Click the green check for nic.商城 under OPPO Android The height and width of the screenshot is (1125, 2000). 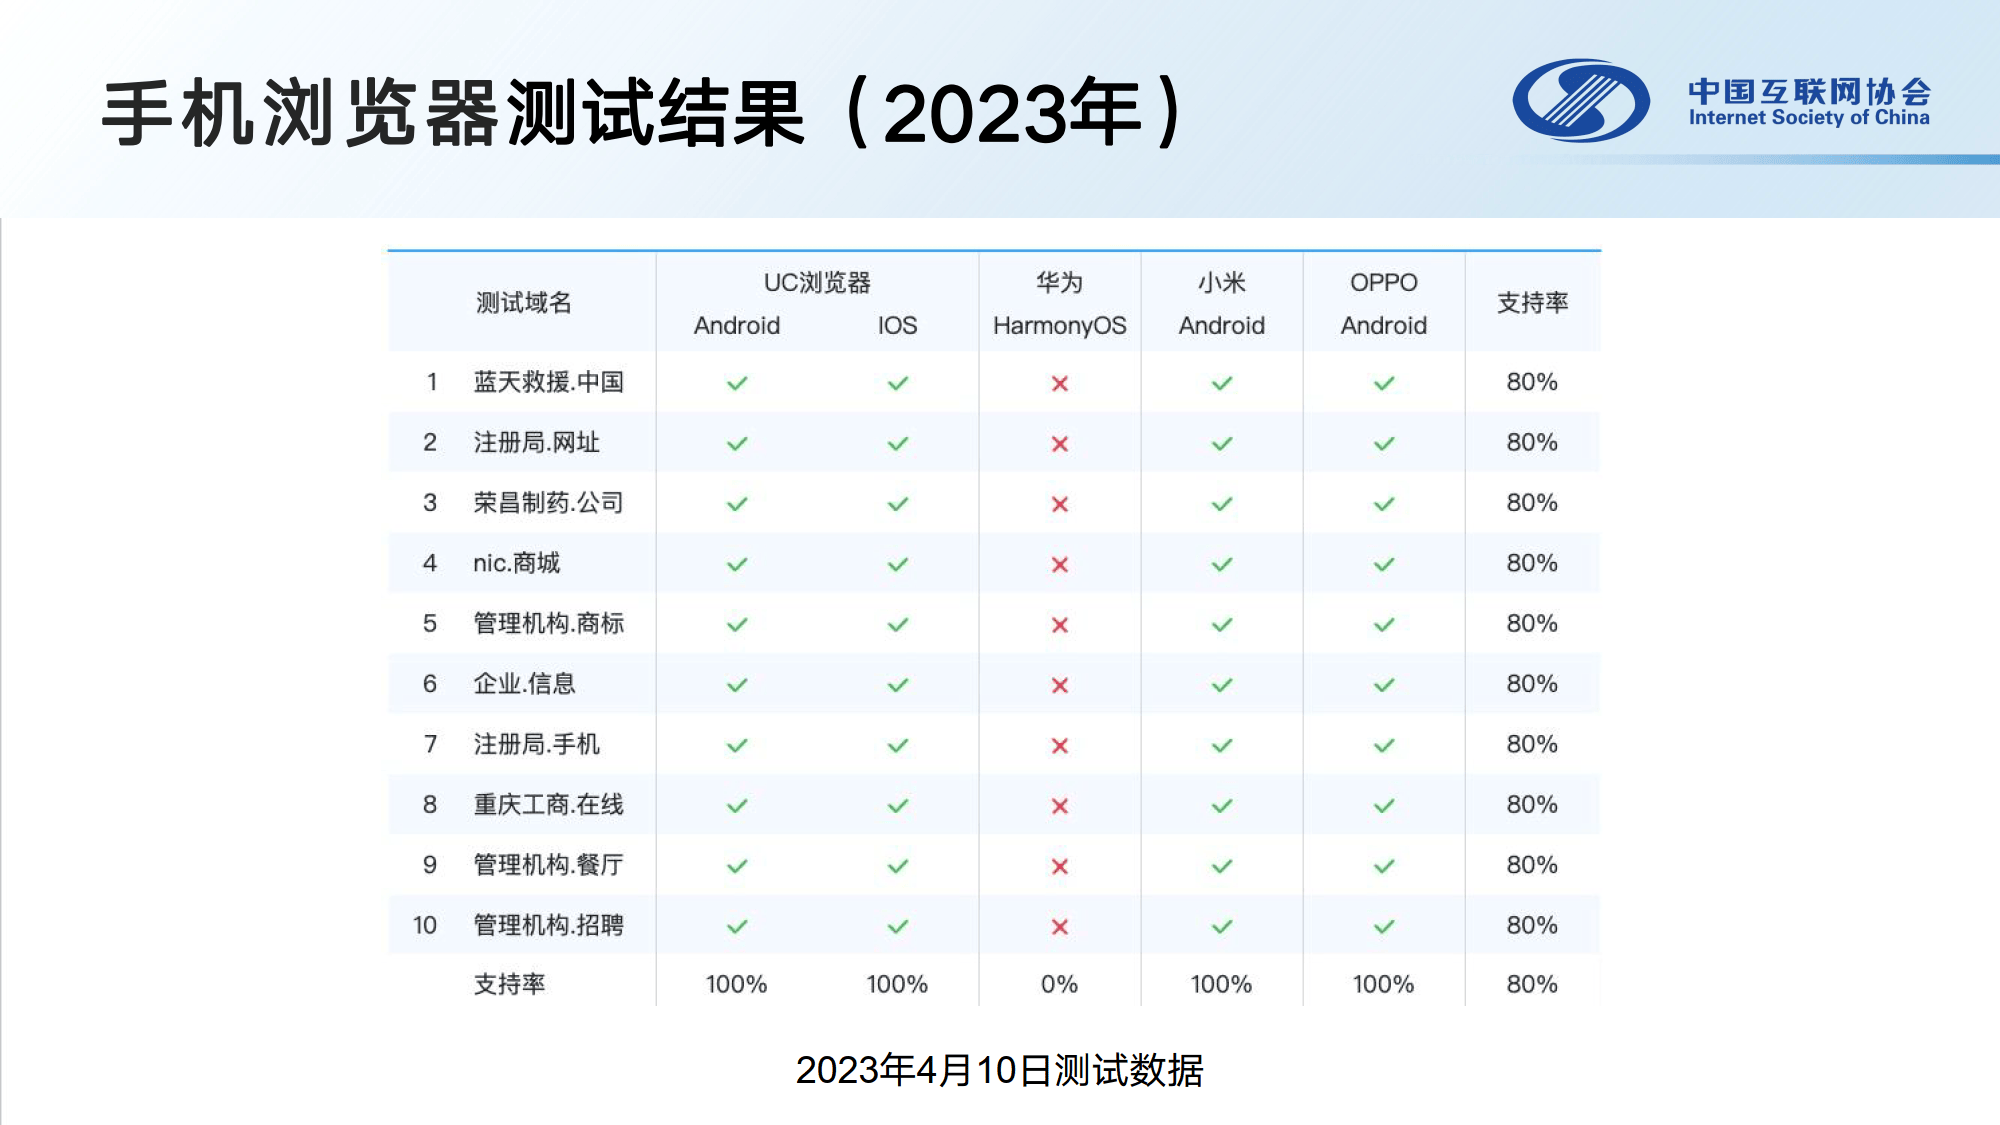point(1384,564)
